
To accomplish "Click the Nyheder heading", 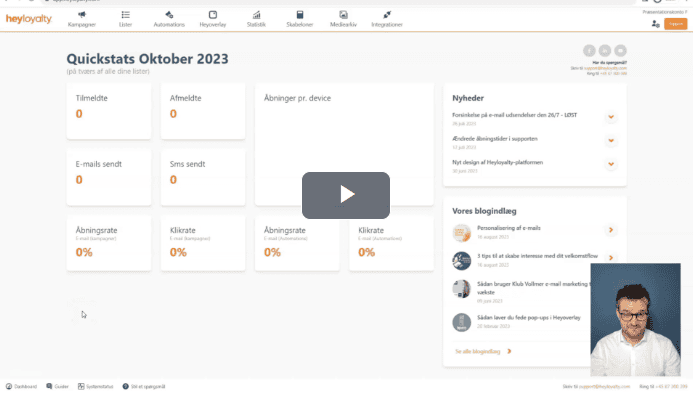I will coord(468,98).
